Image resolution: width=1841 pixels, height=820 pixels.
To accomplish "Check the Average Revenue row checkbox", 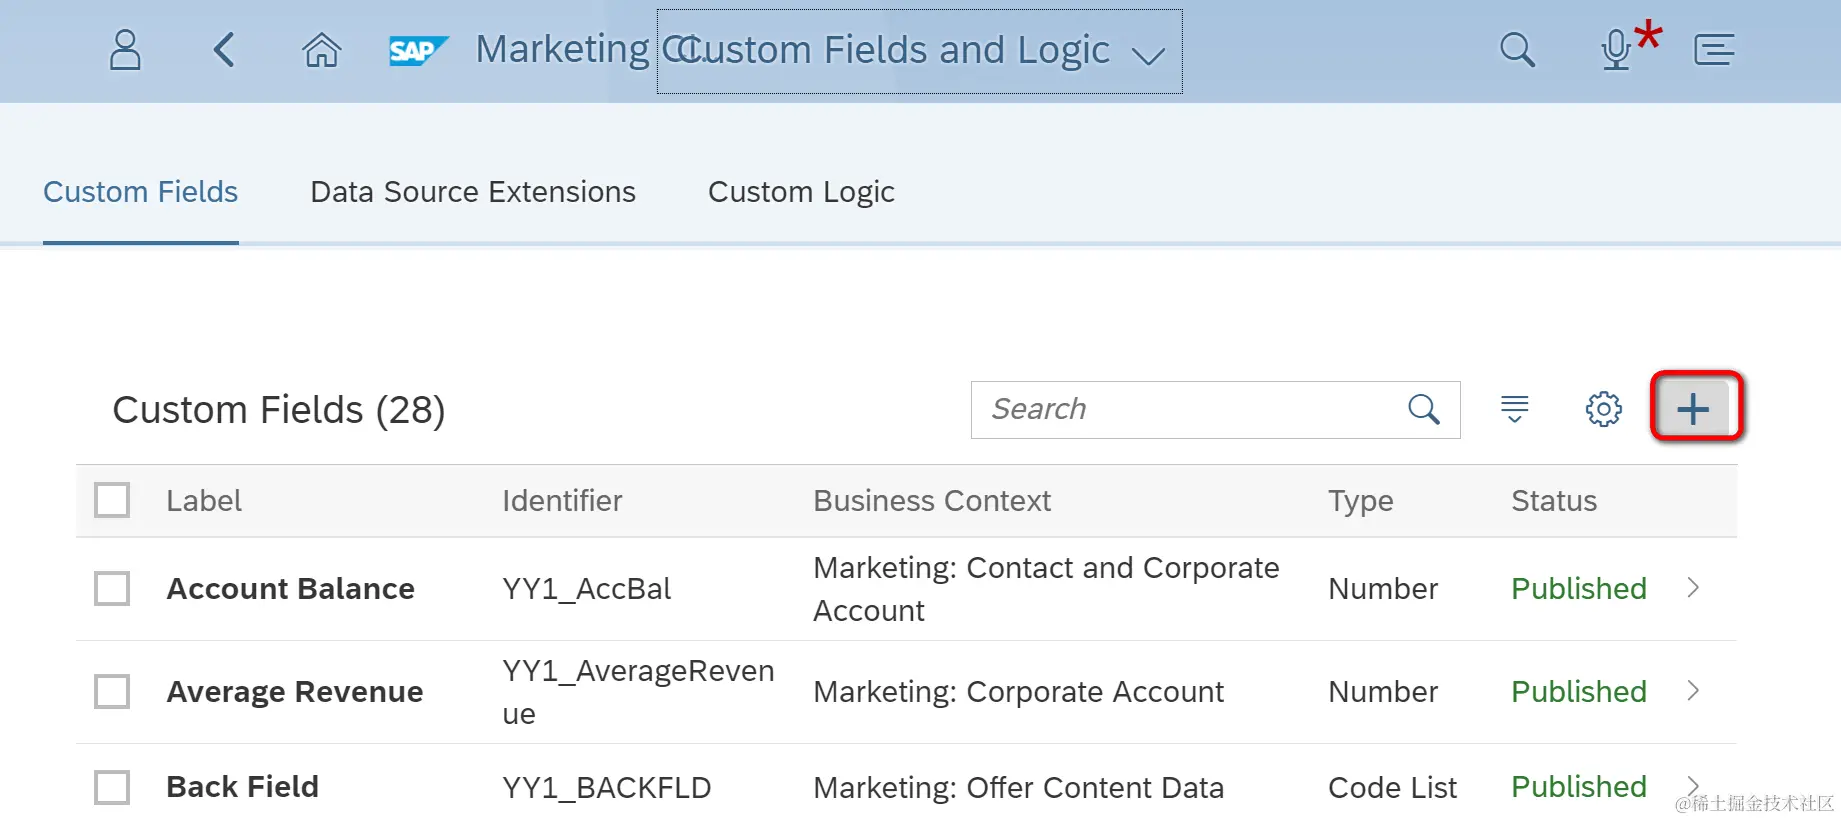I will [x=112, y=691].
